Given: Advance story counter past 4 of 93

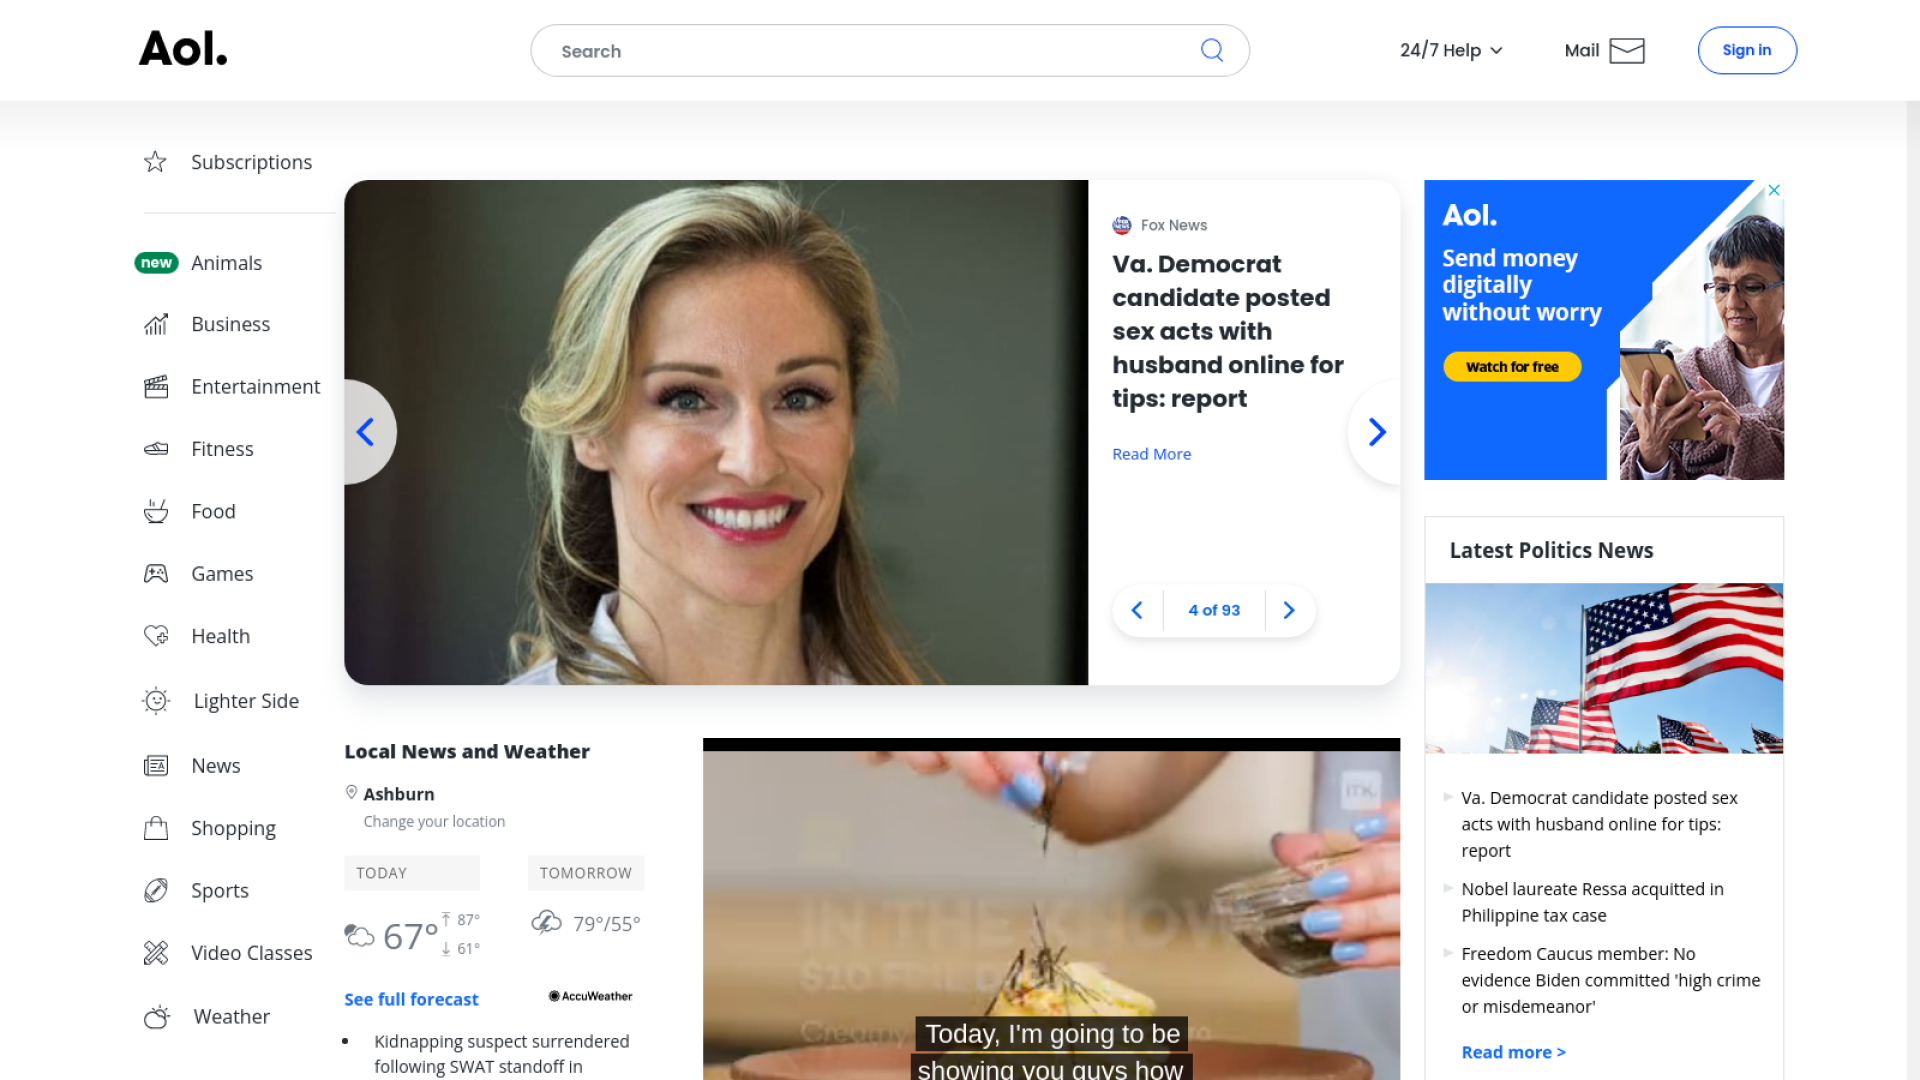Looking at the screenshot, I should coord(1289,610).
